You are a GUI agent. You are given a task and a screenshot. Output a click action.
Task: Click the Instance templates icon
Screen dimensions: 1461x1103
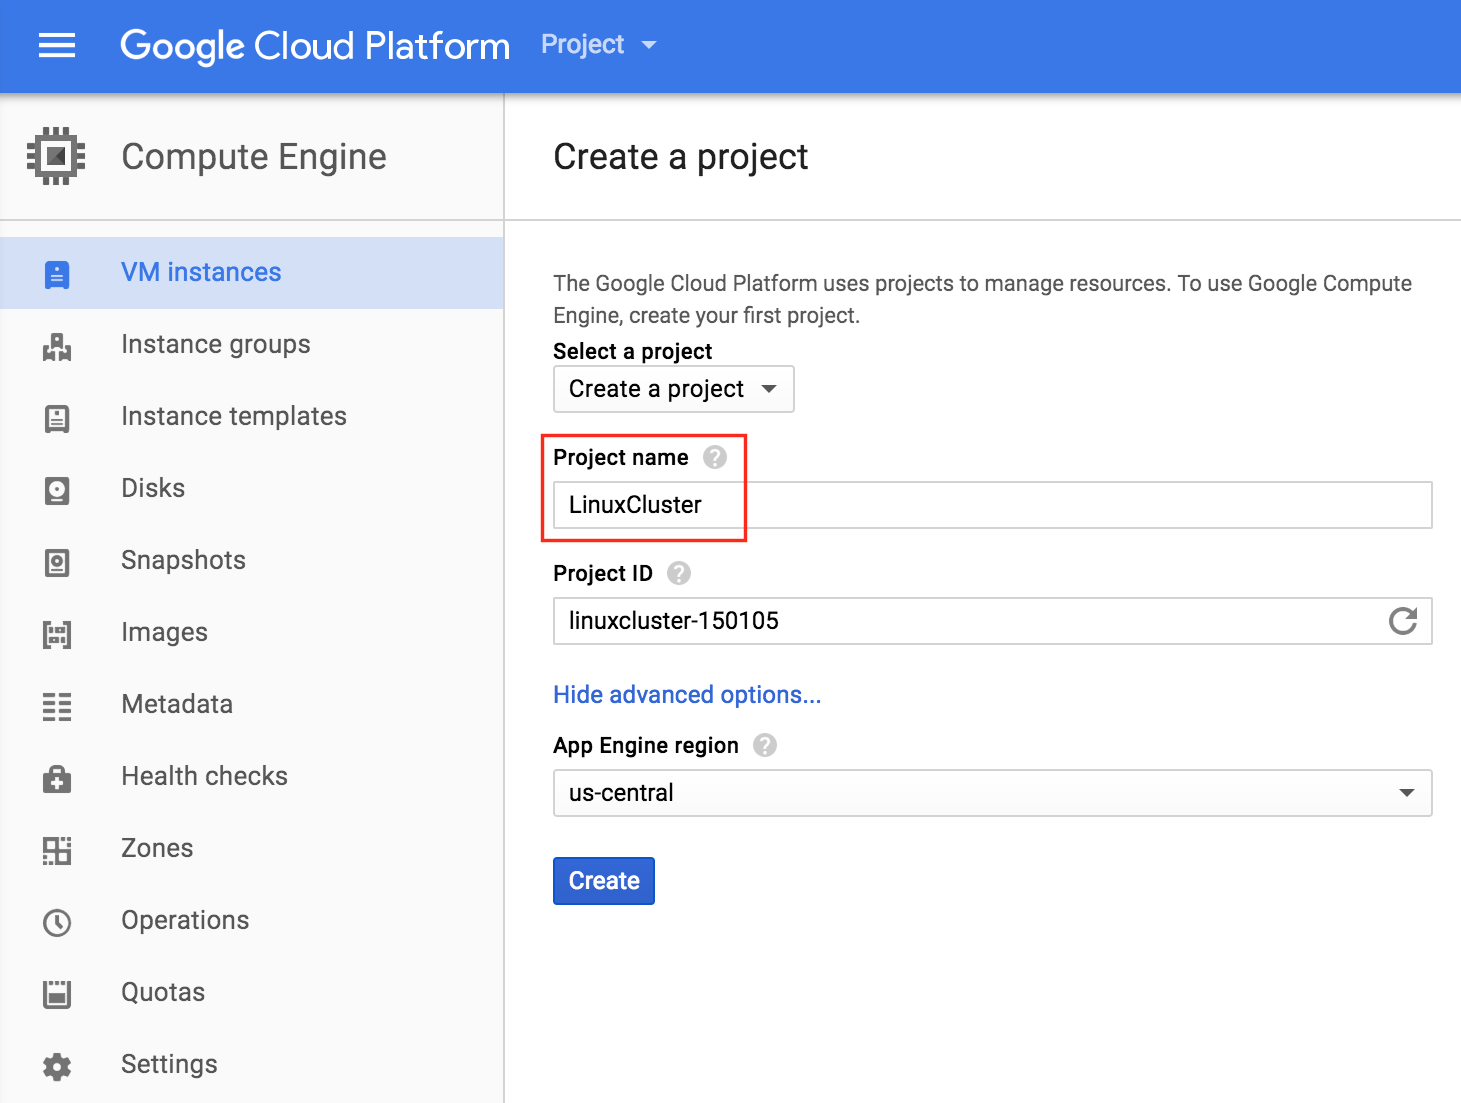pyautogui.click(x=57, y=418)
